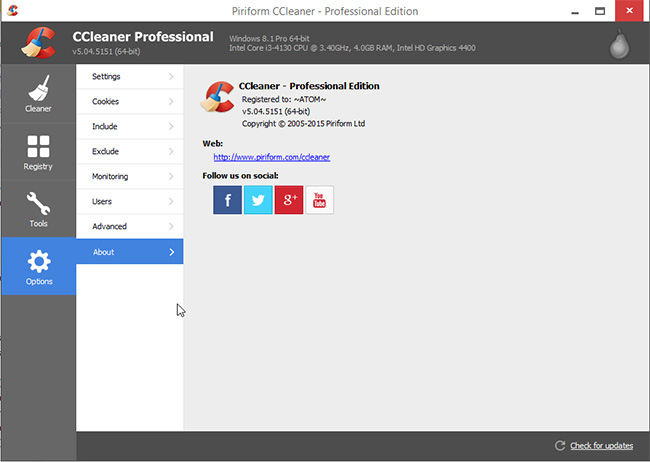Screen dimensions: 650x462
Task: Open CCleaner Twitter page icon
Action: [258, 200]
